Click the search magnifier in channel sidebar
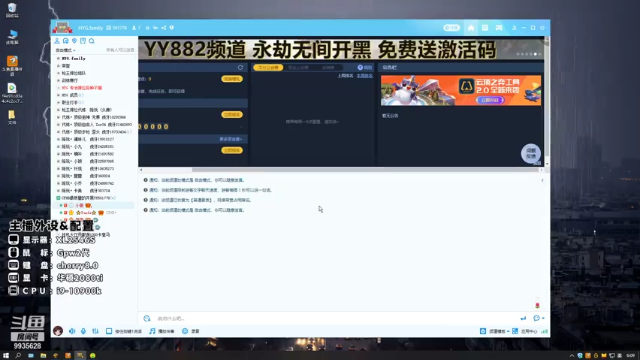This screenshot has width=640, height=360. 91,41
